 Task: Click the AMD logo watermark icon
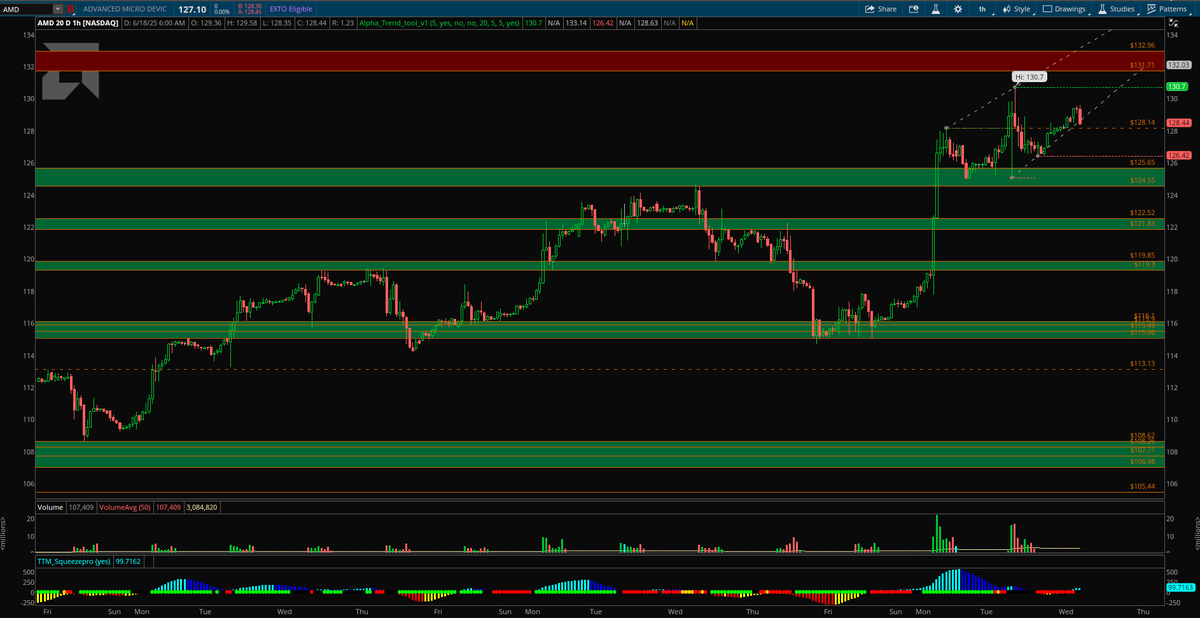[x=70, y=71]
